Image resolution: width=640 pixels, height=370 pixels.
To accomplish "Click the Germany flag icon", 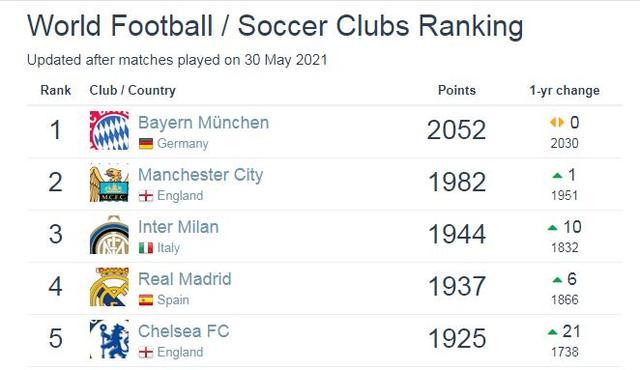I will [x=146, y=144].
